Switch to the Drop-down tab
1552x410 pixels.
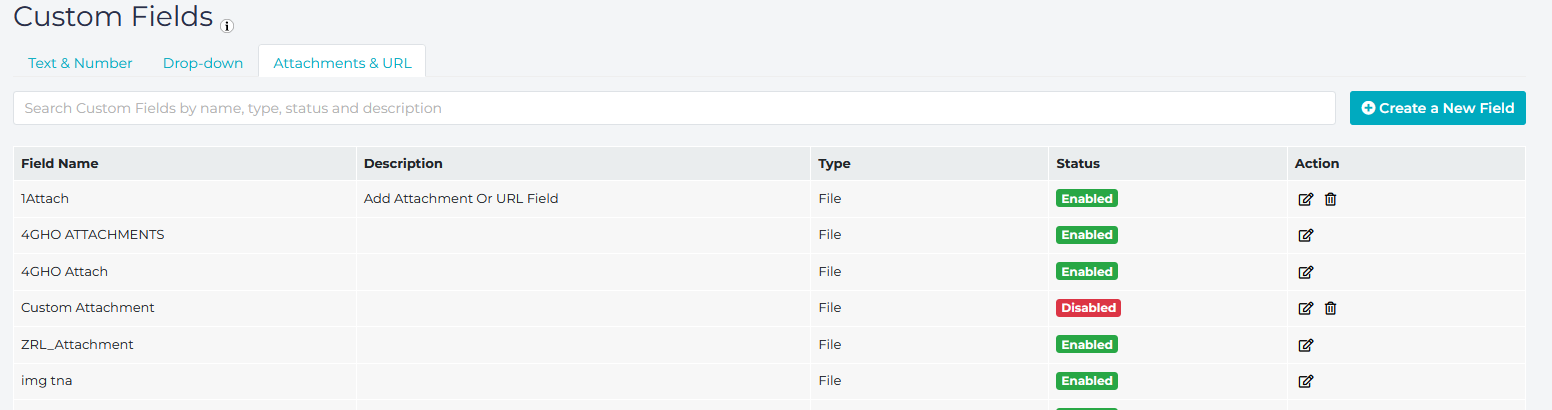(203, 63)
